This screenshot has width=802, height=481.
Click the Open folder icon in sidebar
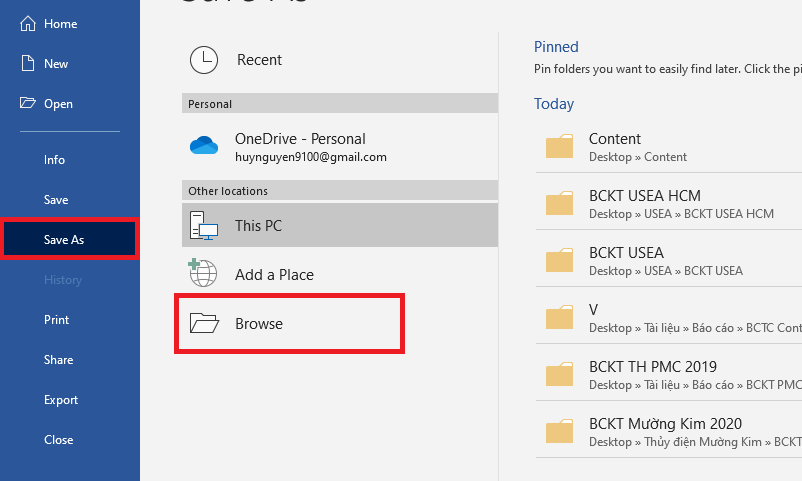coord(28,103)
